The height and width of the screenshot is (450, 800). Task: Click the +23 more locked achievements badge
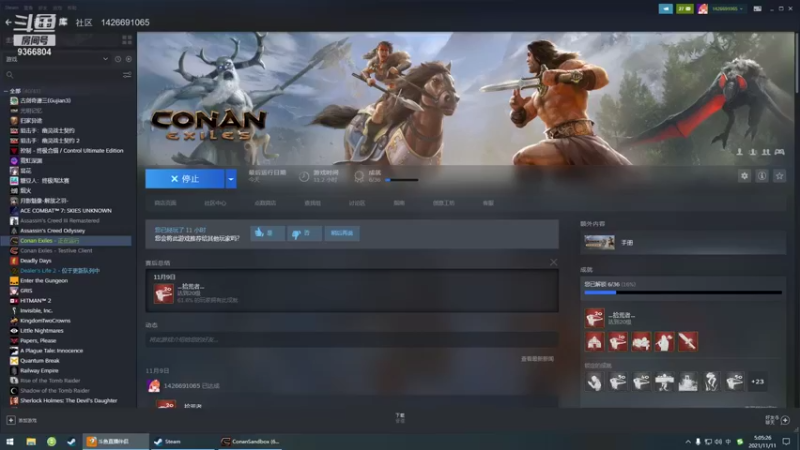coord(758,382)
